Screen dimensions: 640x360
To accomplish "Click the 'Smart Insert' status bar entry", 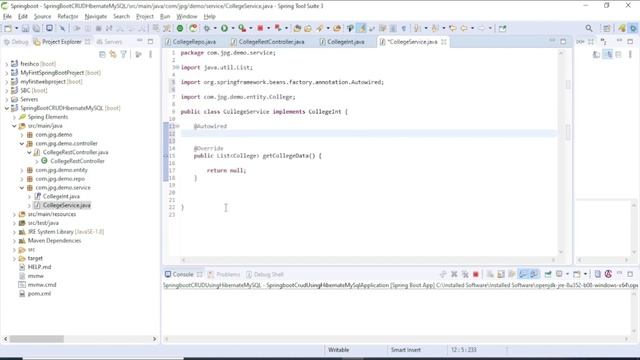I will tap(406, 350).
